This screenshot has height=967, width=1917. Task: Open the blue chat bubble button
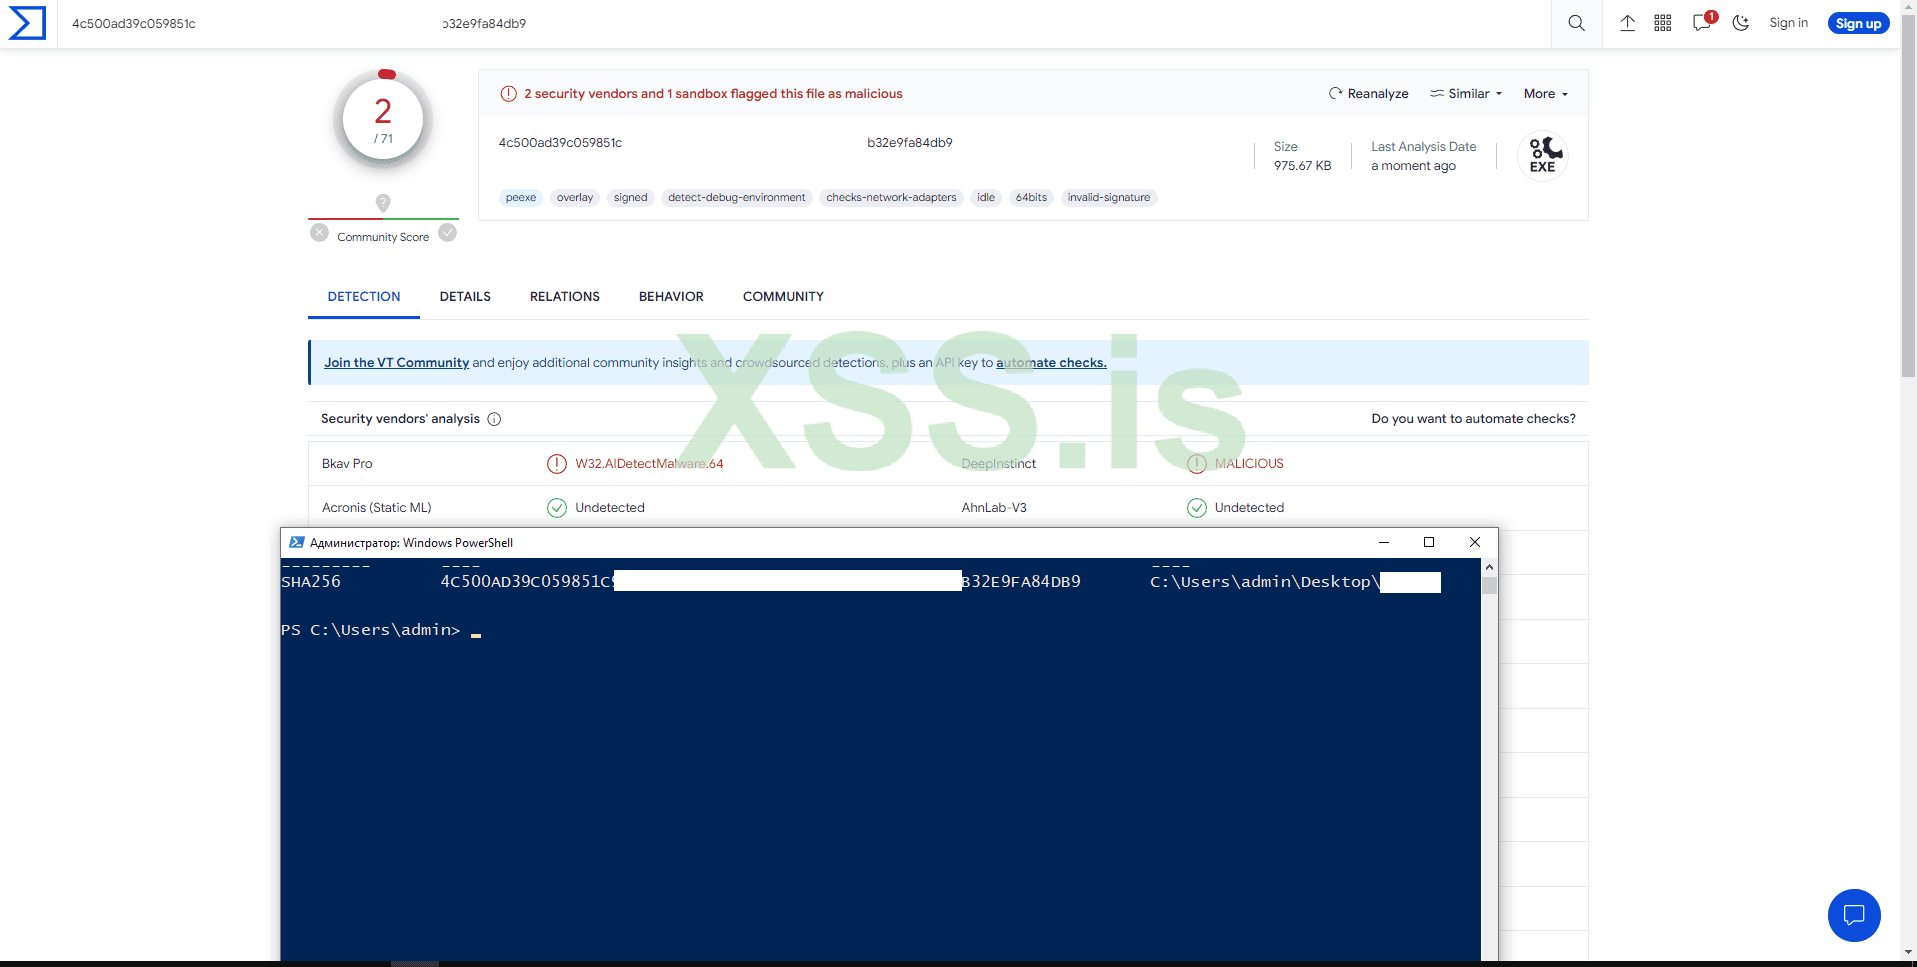click(x=1854, y=915)
